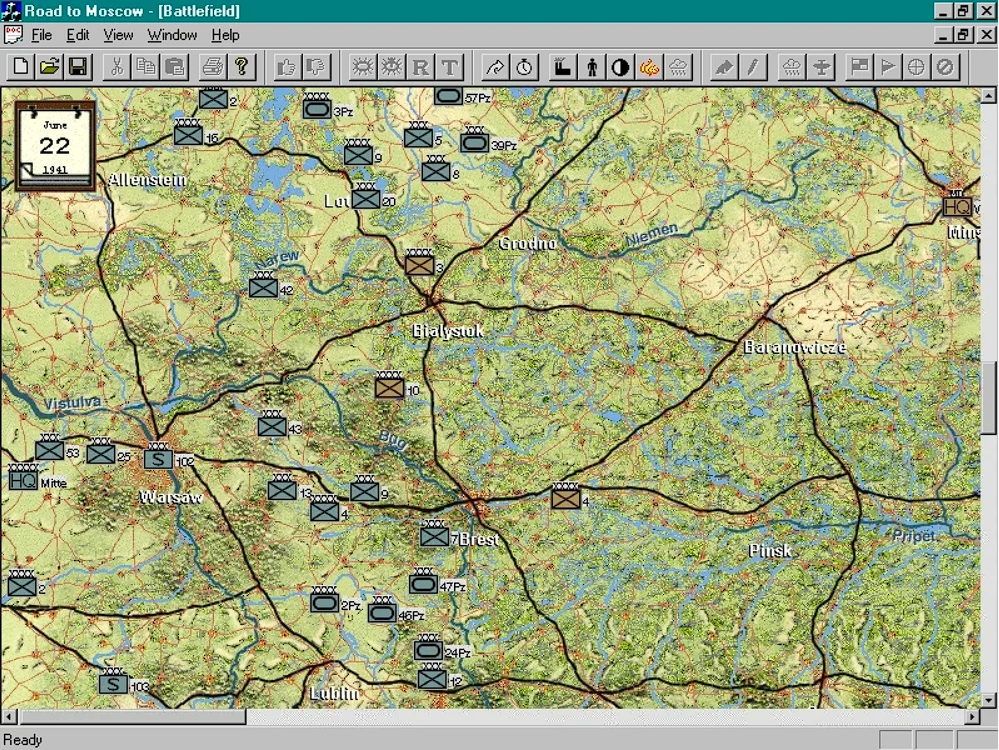Select infantry unit 16 near Allenstein
999x750 pixels.
pos(188,133)
